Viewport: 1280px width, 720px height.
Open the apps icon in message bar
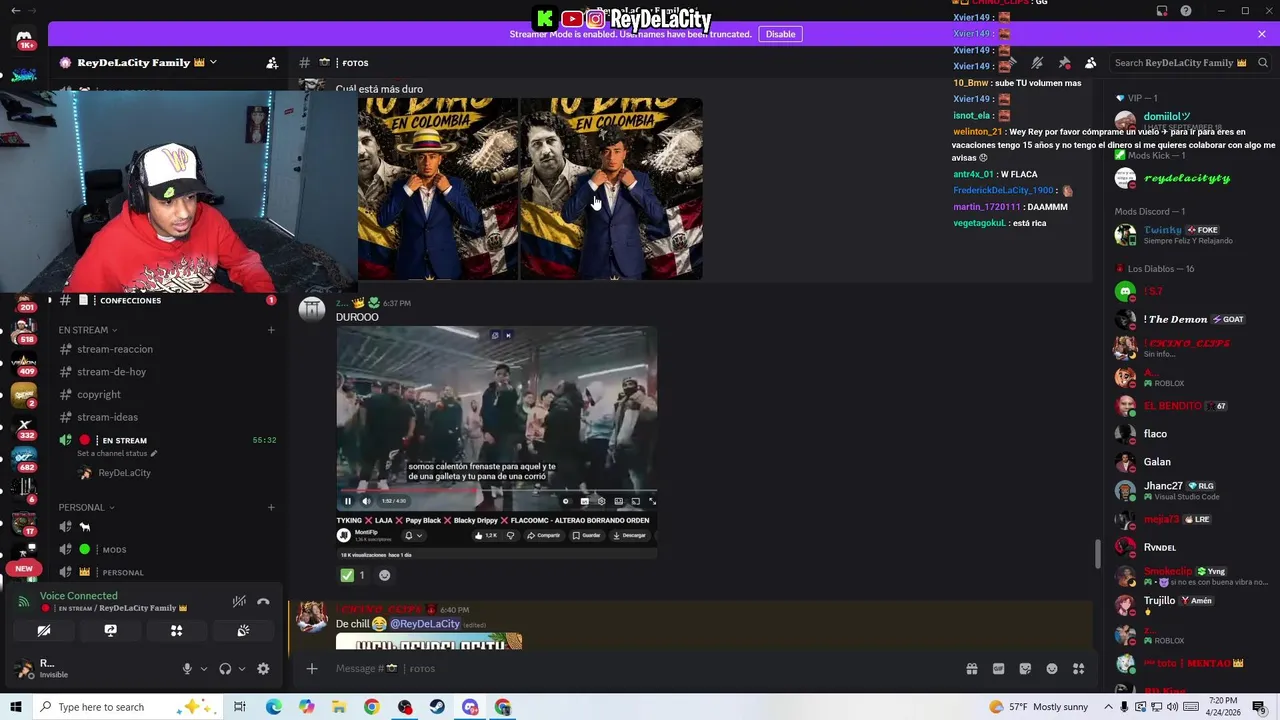tap(1079, 669)
